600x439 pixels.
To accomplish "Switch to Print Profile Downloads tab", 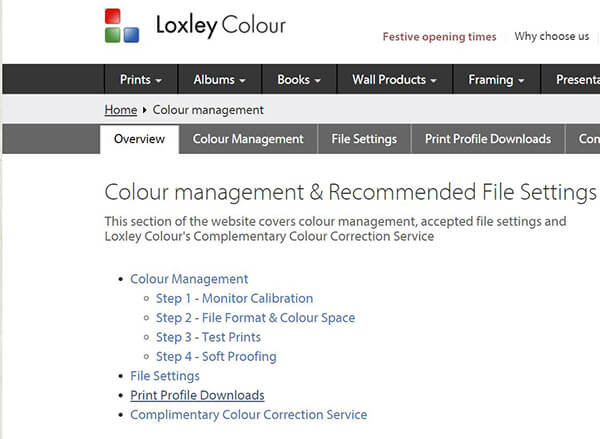I will (488, 139).
